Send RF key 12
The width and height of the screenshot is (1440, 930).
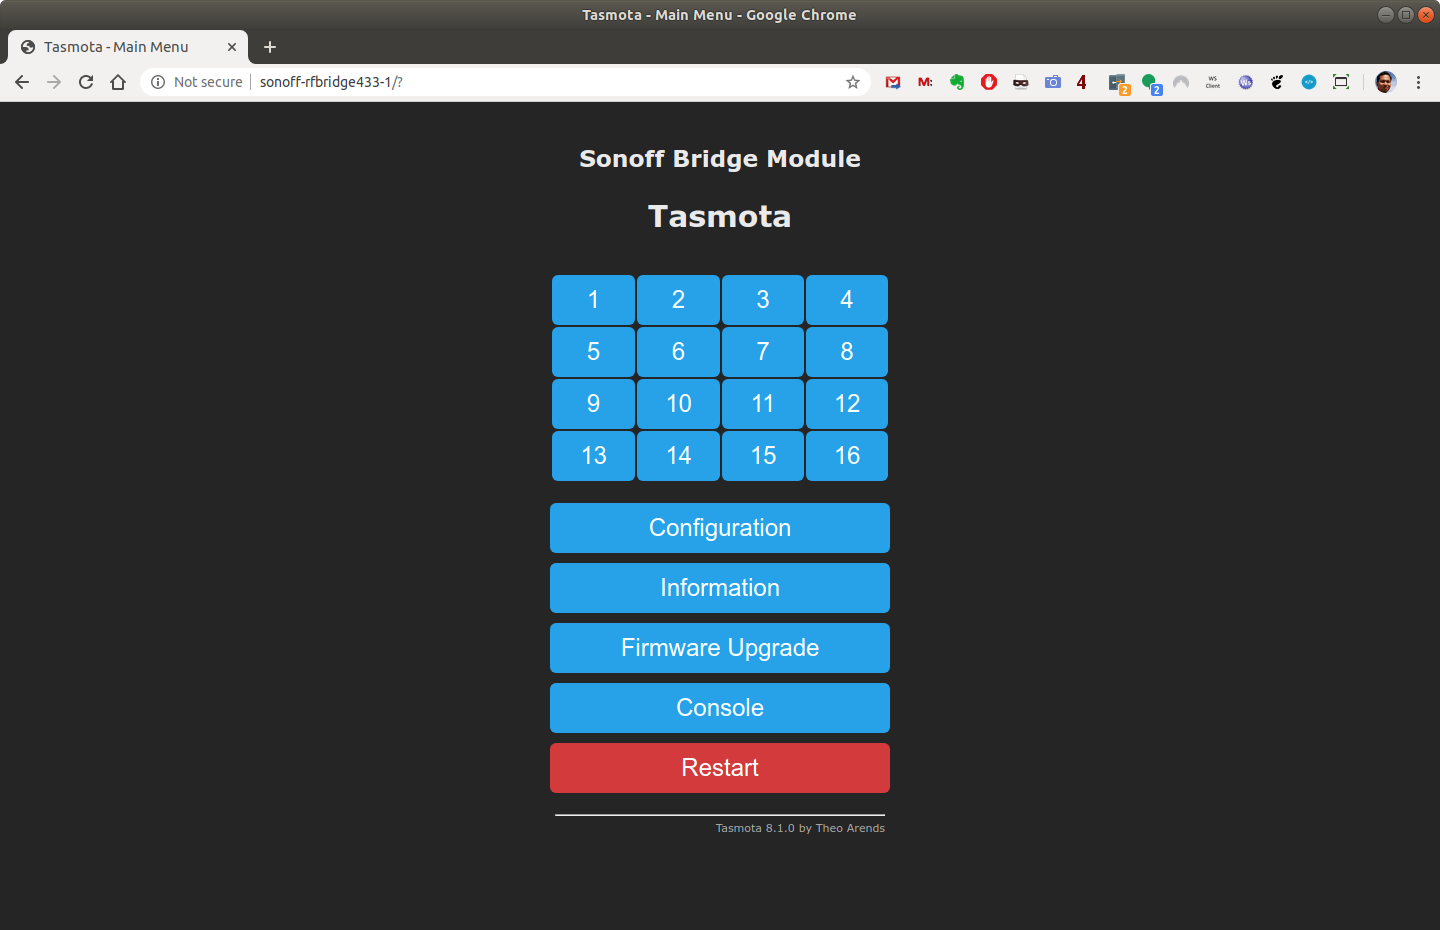tap(847, 404)
